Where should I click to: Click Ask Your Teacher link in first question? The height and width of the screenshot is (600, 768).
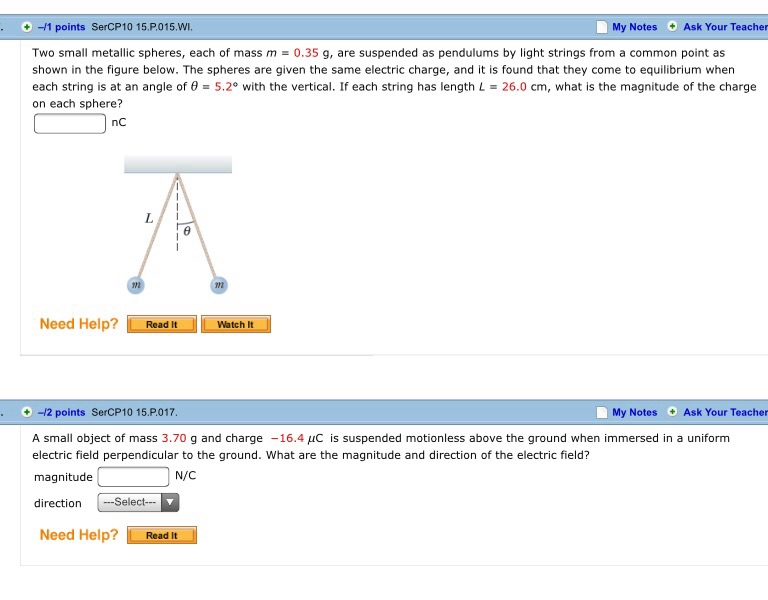click(725, 27)
